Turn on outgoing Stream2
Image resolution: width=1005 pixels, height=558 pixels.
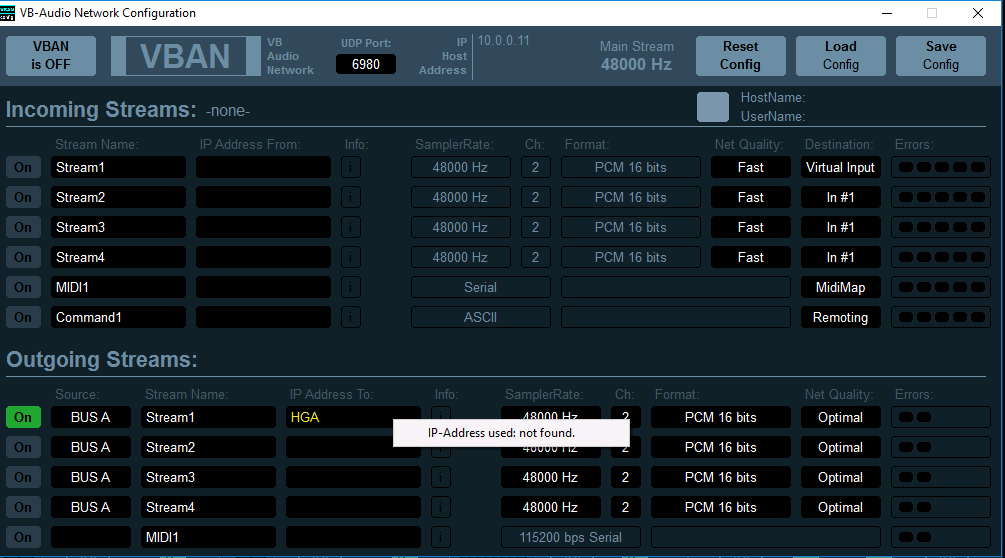point(23,447)
